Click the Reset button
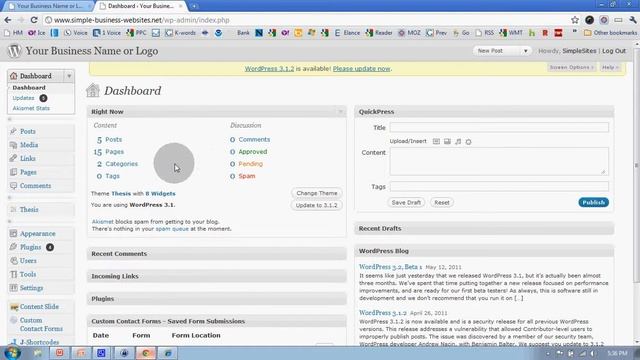This screenshot has width=640, height=360. tap(442, 202)
